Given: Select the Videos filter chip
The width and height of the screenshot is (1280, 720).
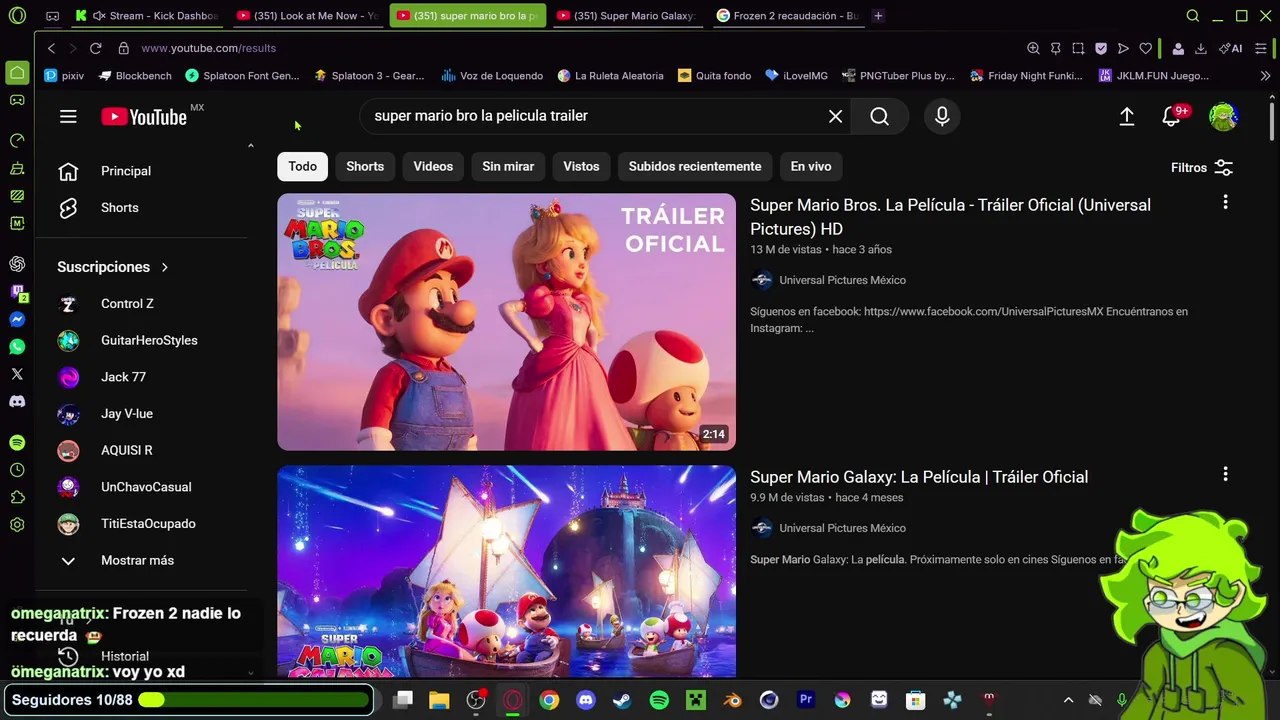Looking at the screenshot, I should (433, 166).
